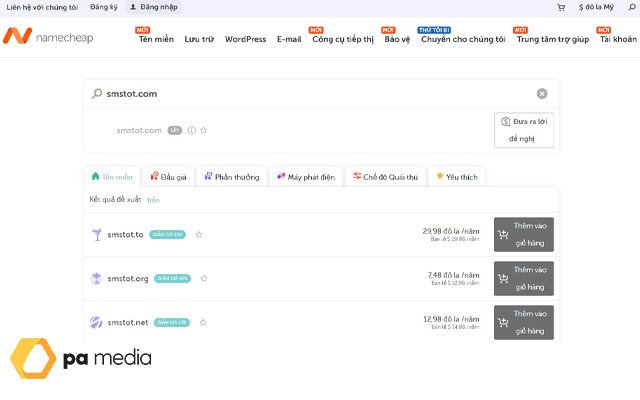Show info icon for smstot.com
The image size is (640, 400).
[191, 130]
